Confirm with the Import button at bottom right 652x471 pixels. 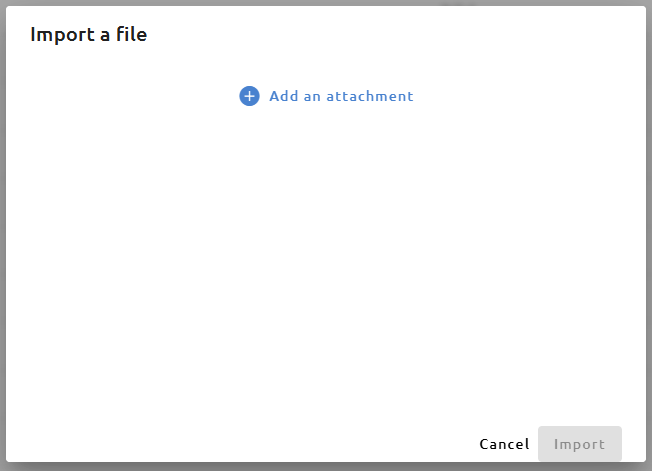[580, 444]
